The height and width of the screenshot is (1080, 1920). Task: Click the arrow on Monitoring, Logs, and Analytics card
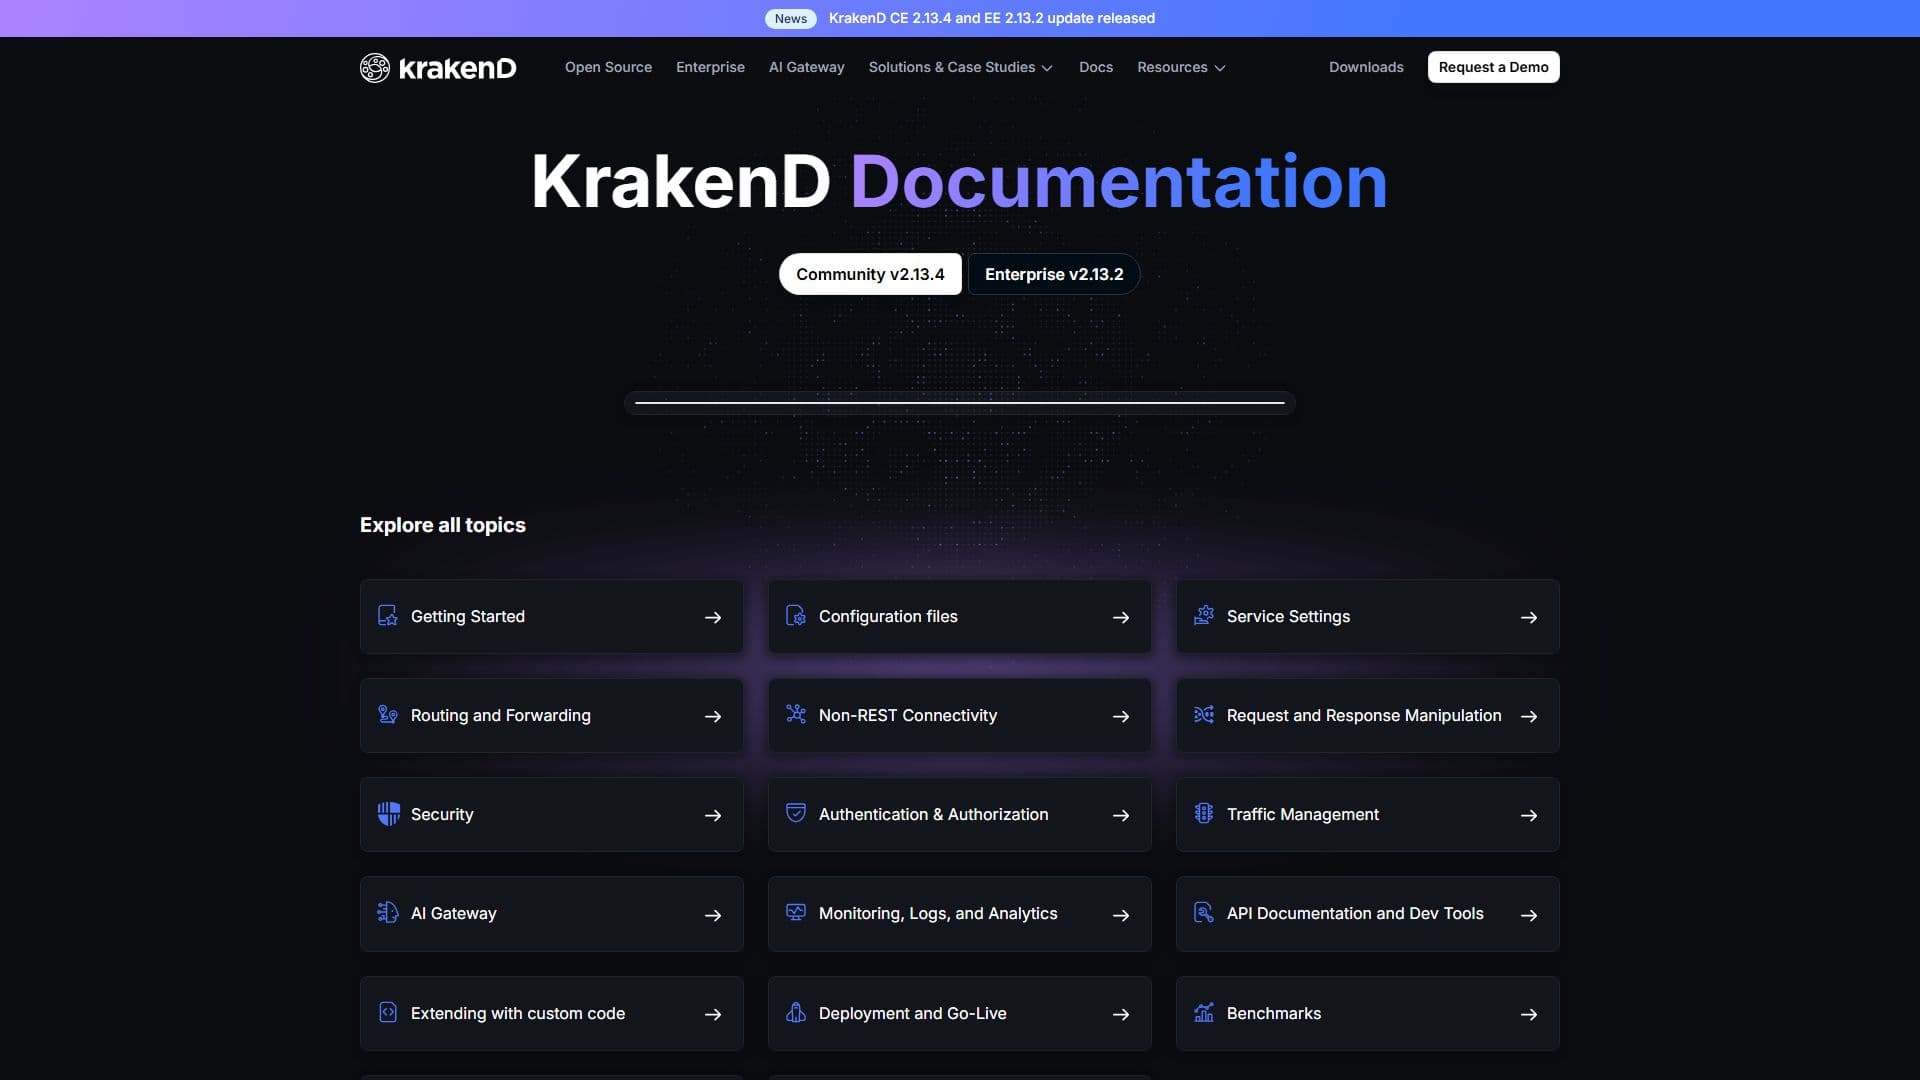point(1121,915)
